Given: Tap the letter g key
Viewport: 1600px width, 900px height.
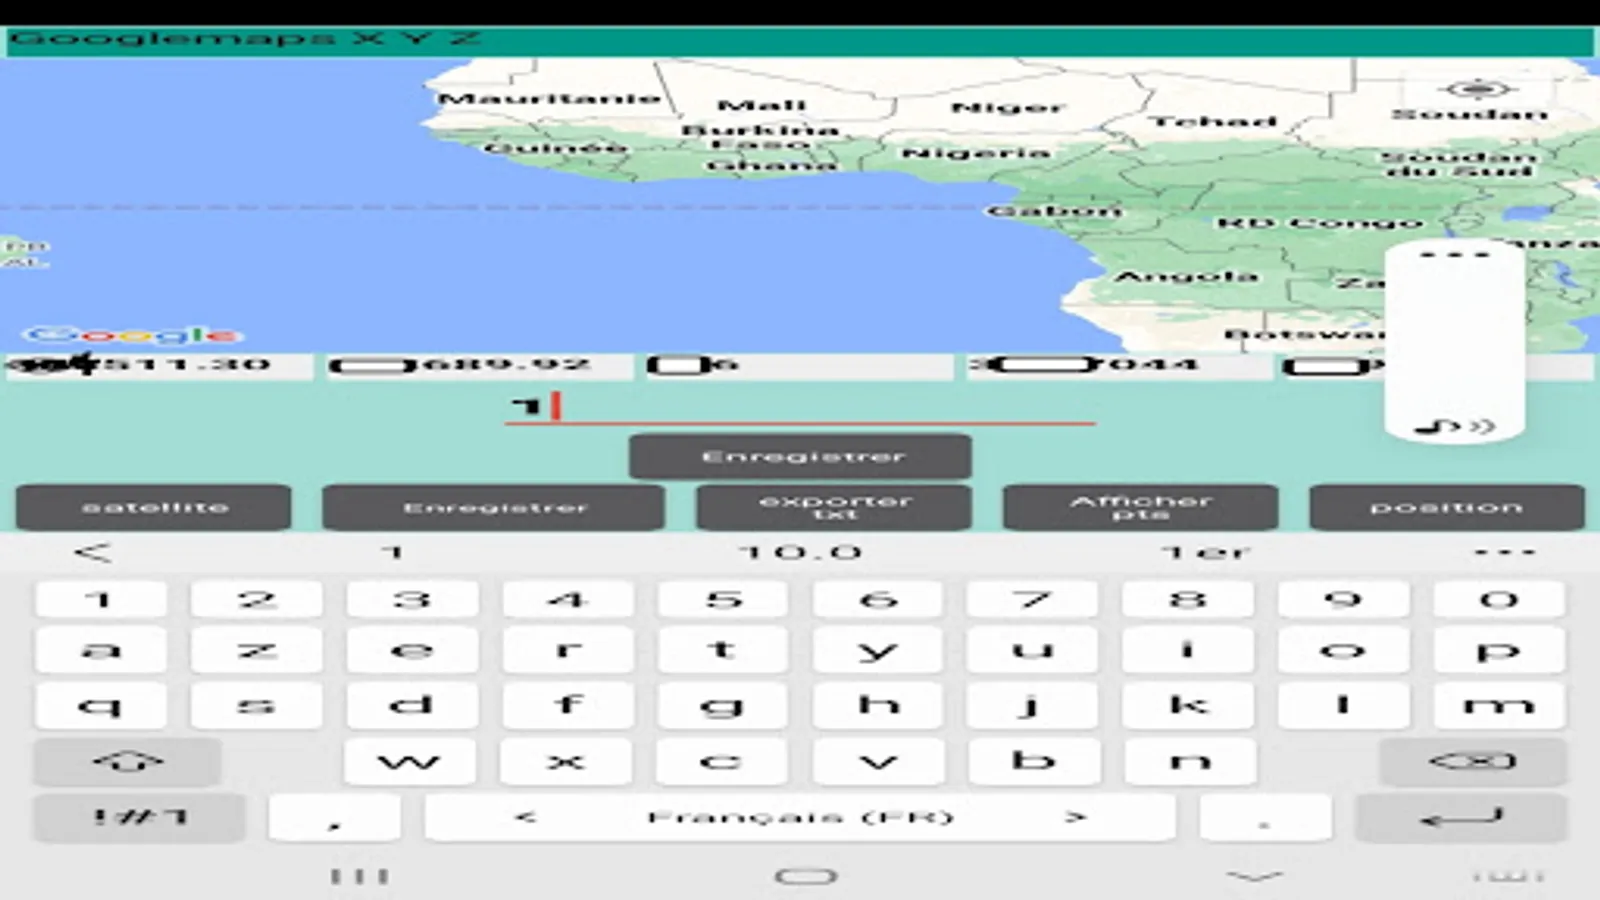Looking at the screenshot, I should coord(722,706).
